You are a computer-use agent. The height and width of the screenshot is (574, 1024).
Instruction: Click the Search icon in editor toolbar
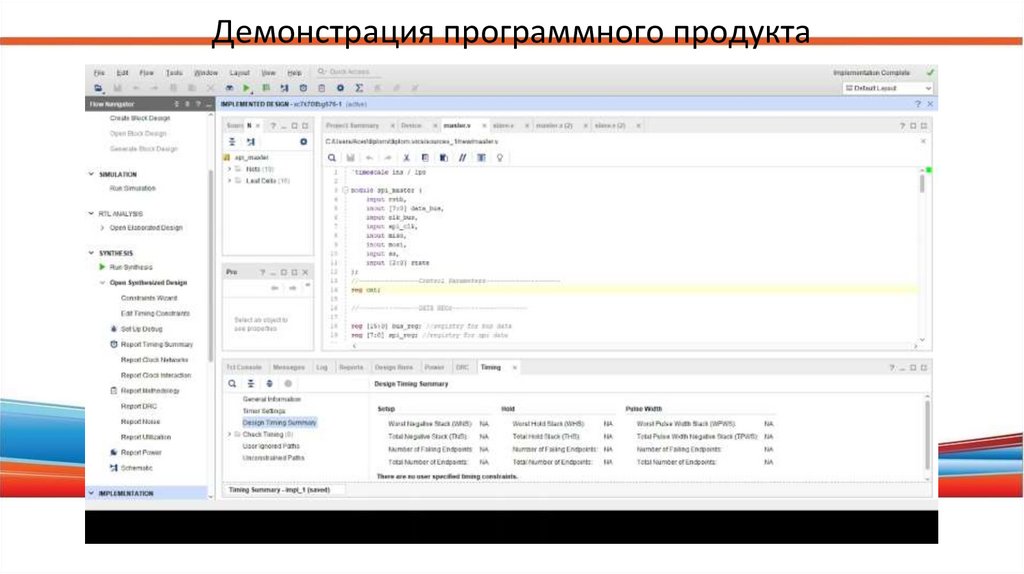tap(332, 157)
